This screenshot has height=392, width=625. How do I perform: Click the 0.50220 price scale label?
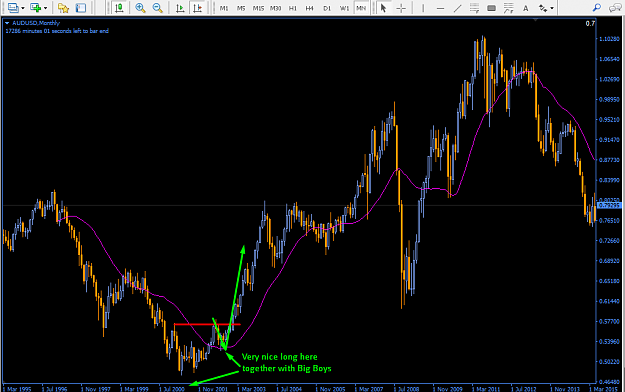609,362
